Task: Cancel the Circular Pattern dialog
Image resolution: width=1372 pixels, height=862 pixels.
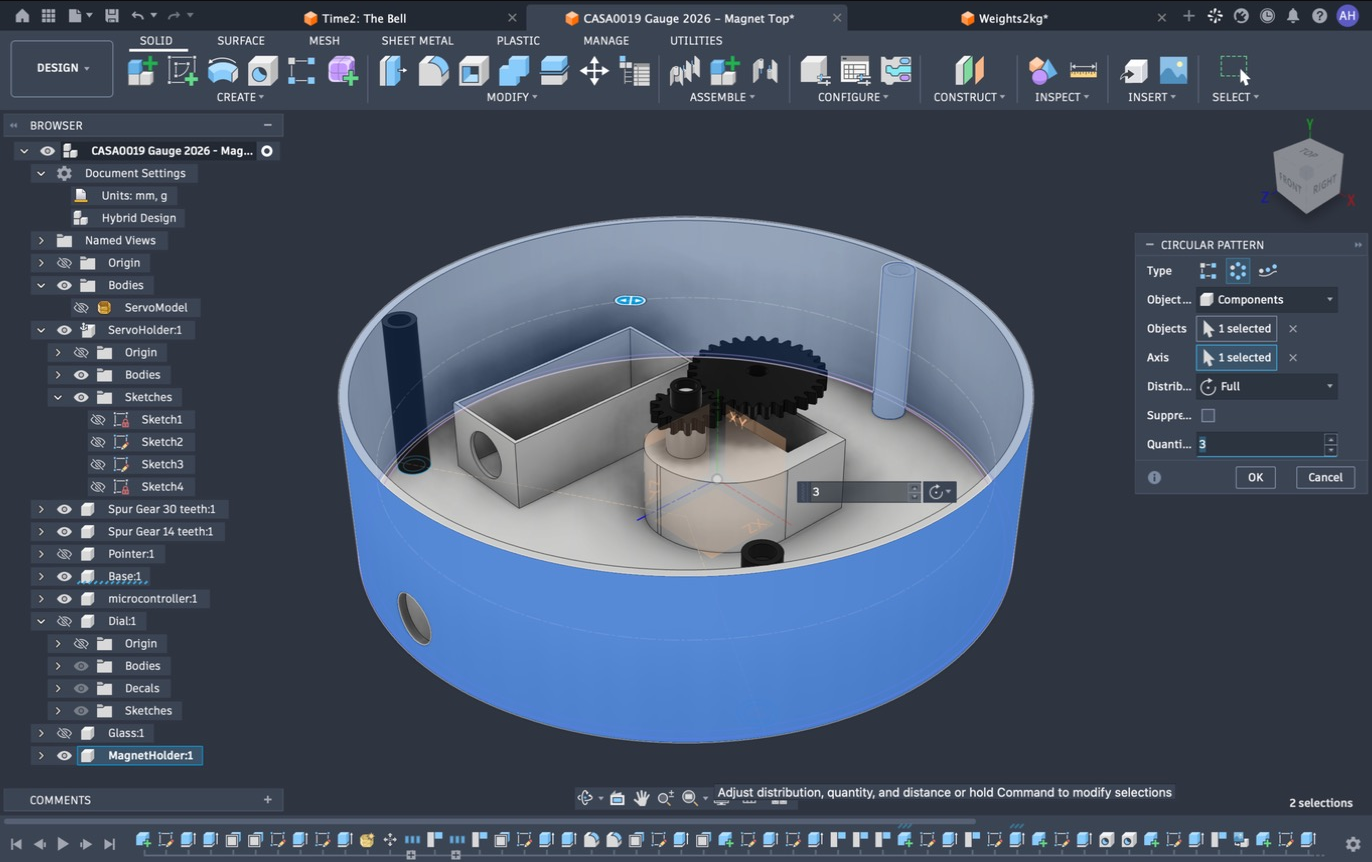Action: coord(1325,477)
